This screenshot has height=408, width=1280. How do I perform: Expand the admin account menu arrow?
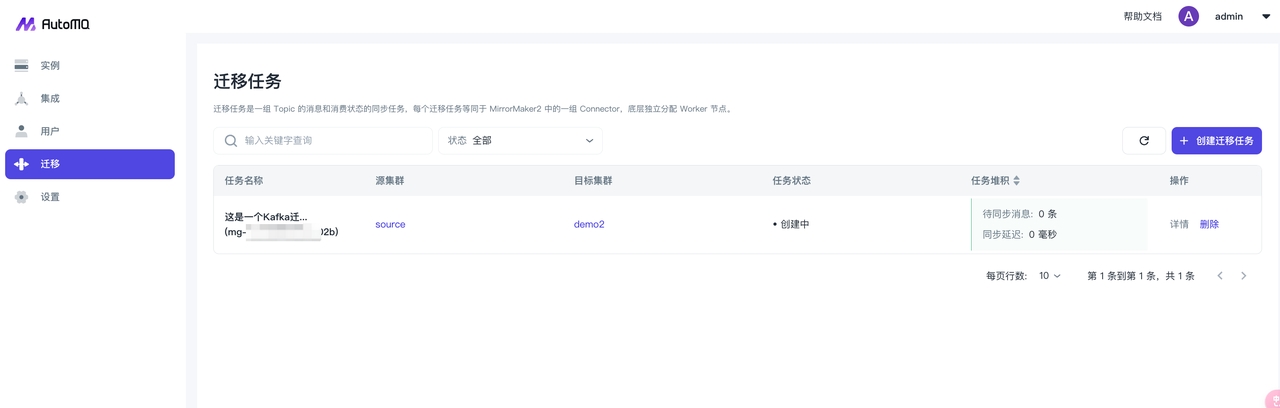coord(1266,16)
